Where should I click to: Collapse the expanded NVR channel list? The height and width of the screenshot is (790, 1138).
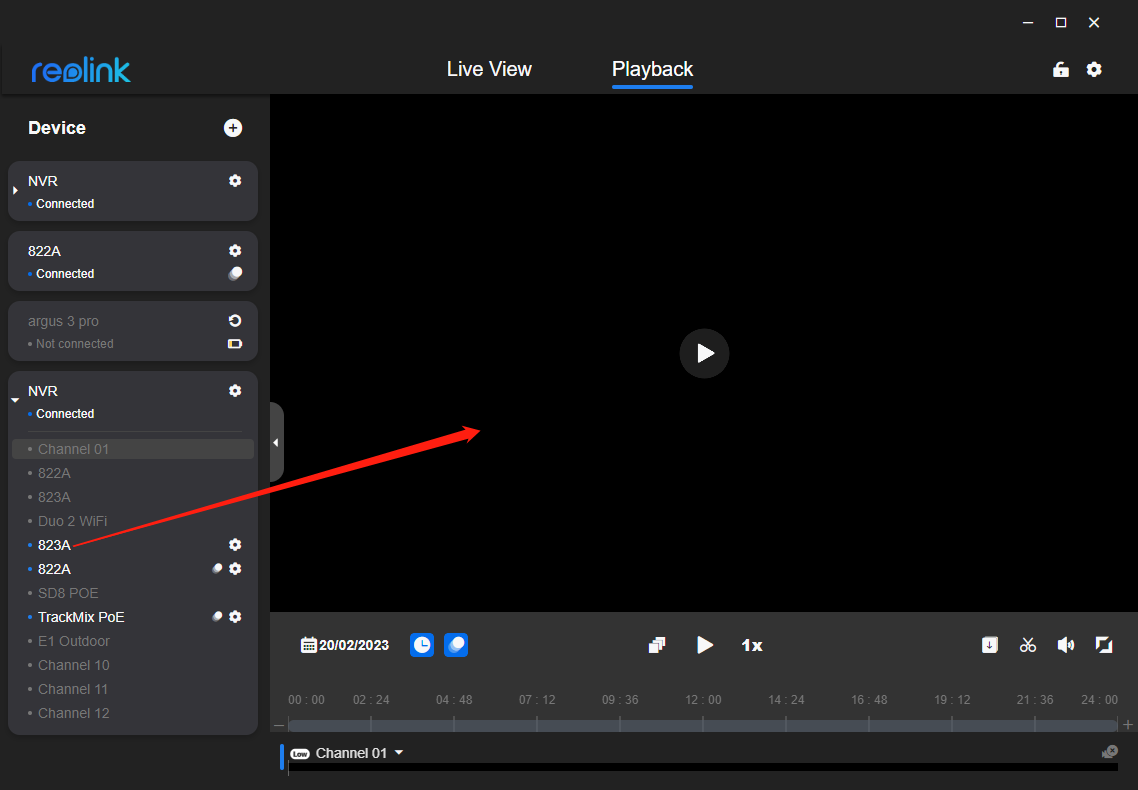pos(15,400)
